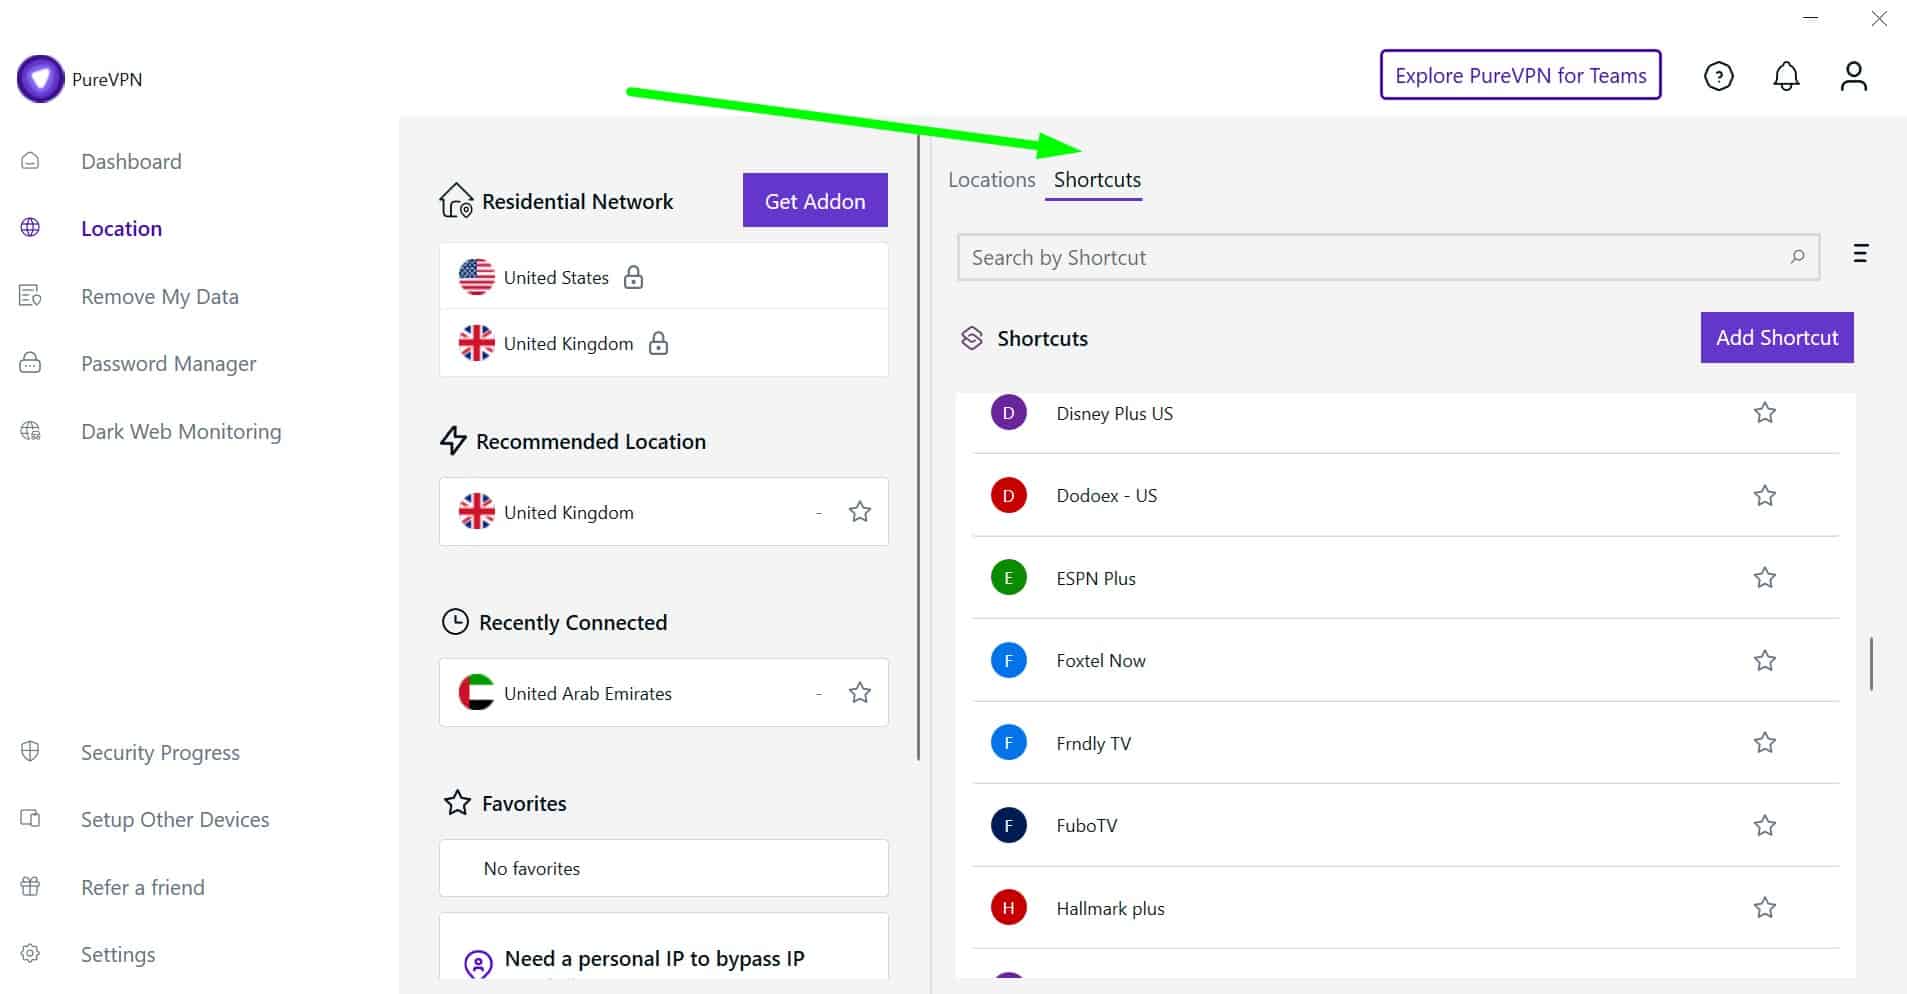The width and height of the screenshot is (1907, 994).
Task: Click the Frndly TV blue F avatar
Action: pyautogui.click(x=1008, y=743)
